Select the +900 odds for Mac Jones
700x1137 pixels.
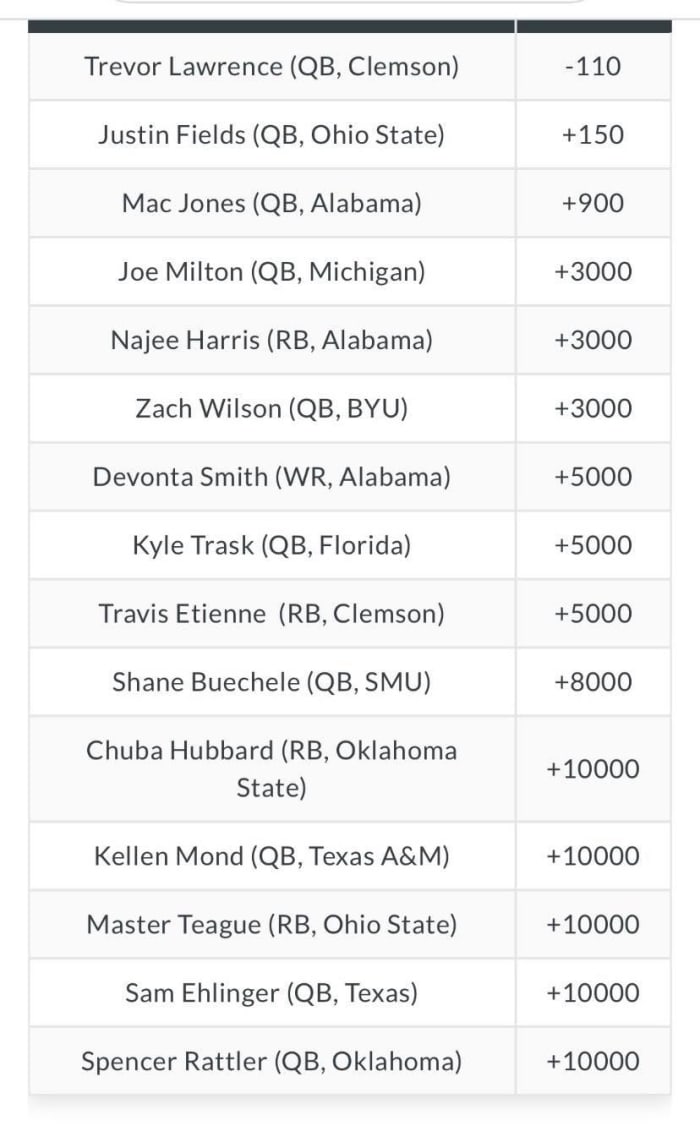point(593,204)
